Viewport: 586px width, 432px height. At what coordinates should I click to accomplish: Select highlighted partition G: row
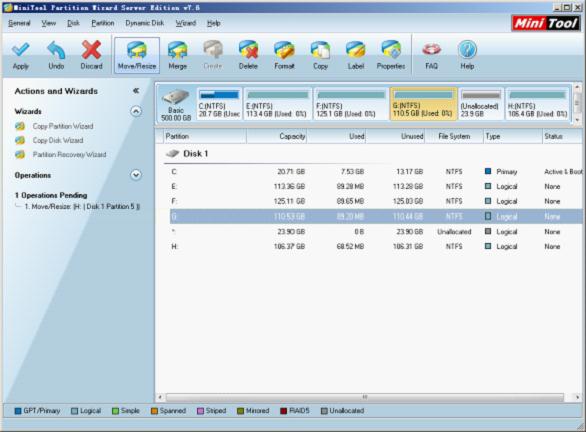[376, 216]
